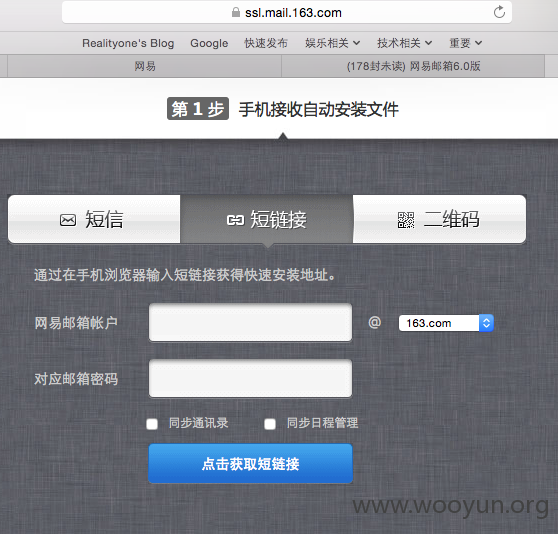
Task: Click the SSL padlock icon in address bar
Action: (x=236, y=12)
